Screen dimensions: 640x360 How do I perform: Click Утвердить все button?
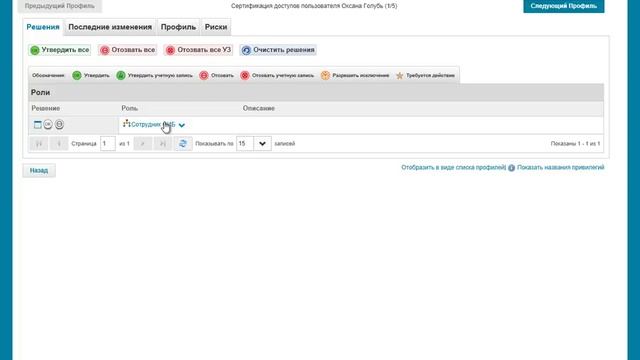pos(60,50)
